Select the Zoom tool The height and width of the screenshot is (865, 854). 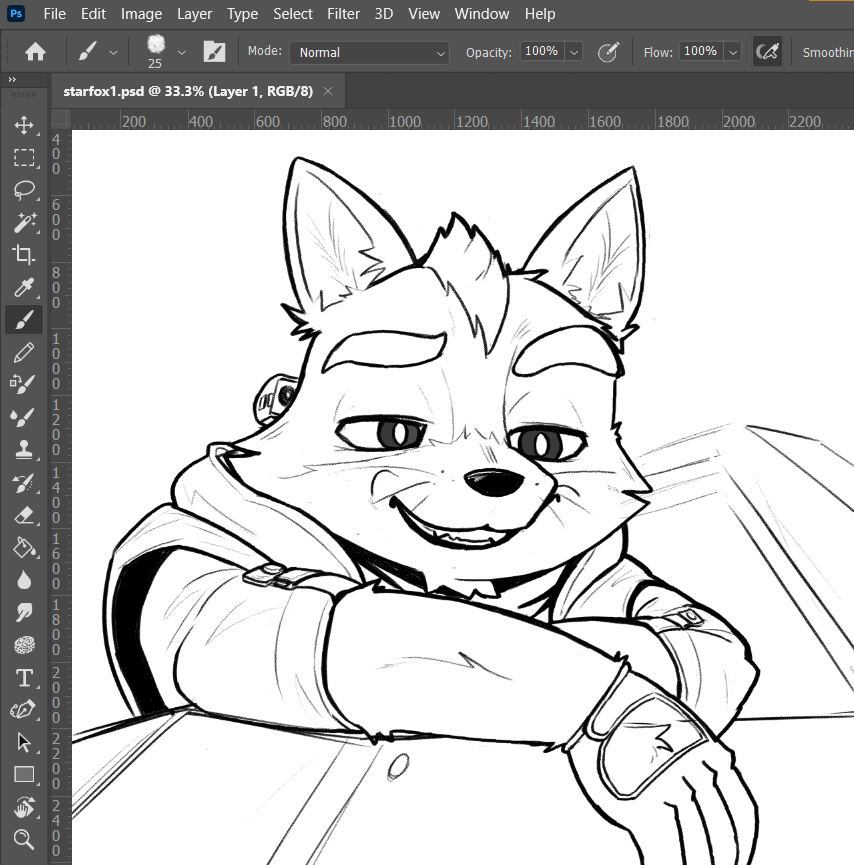[x=24, y=840]
